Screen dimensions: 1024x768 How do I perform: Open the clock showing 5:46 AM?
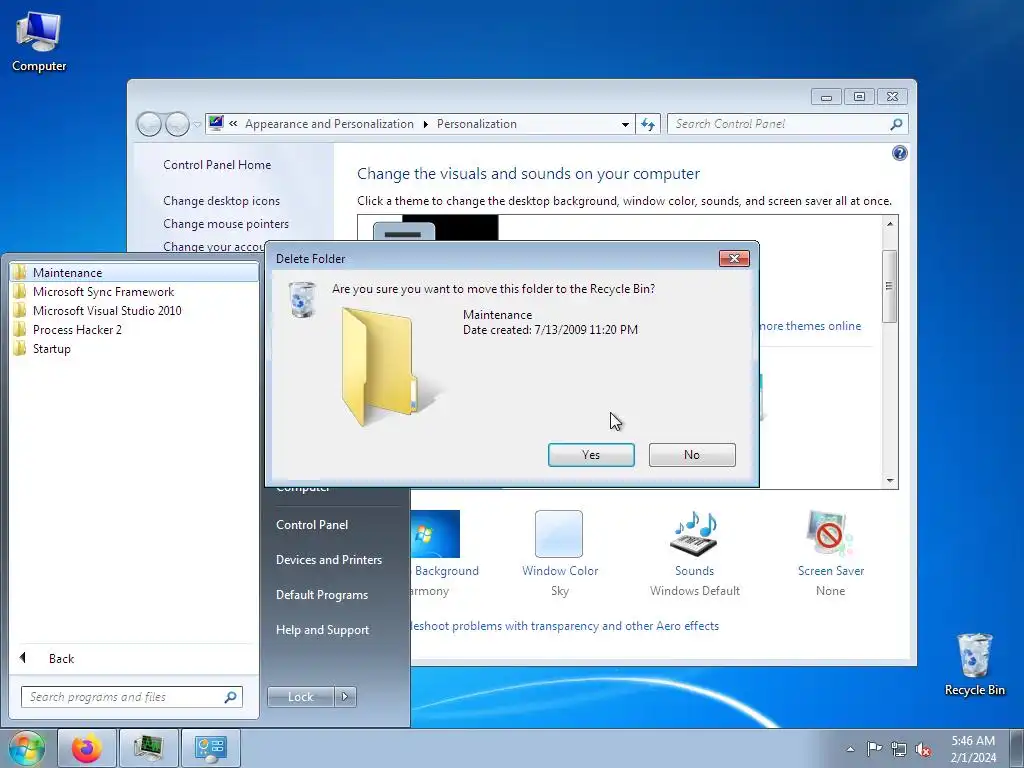[x=973, y=749]
